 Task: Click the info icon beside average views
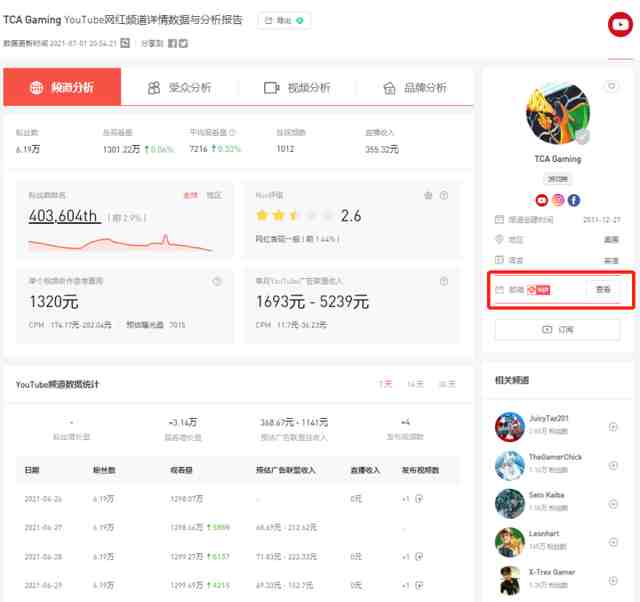(x=233, y=132)
